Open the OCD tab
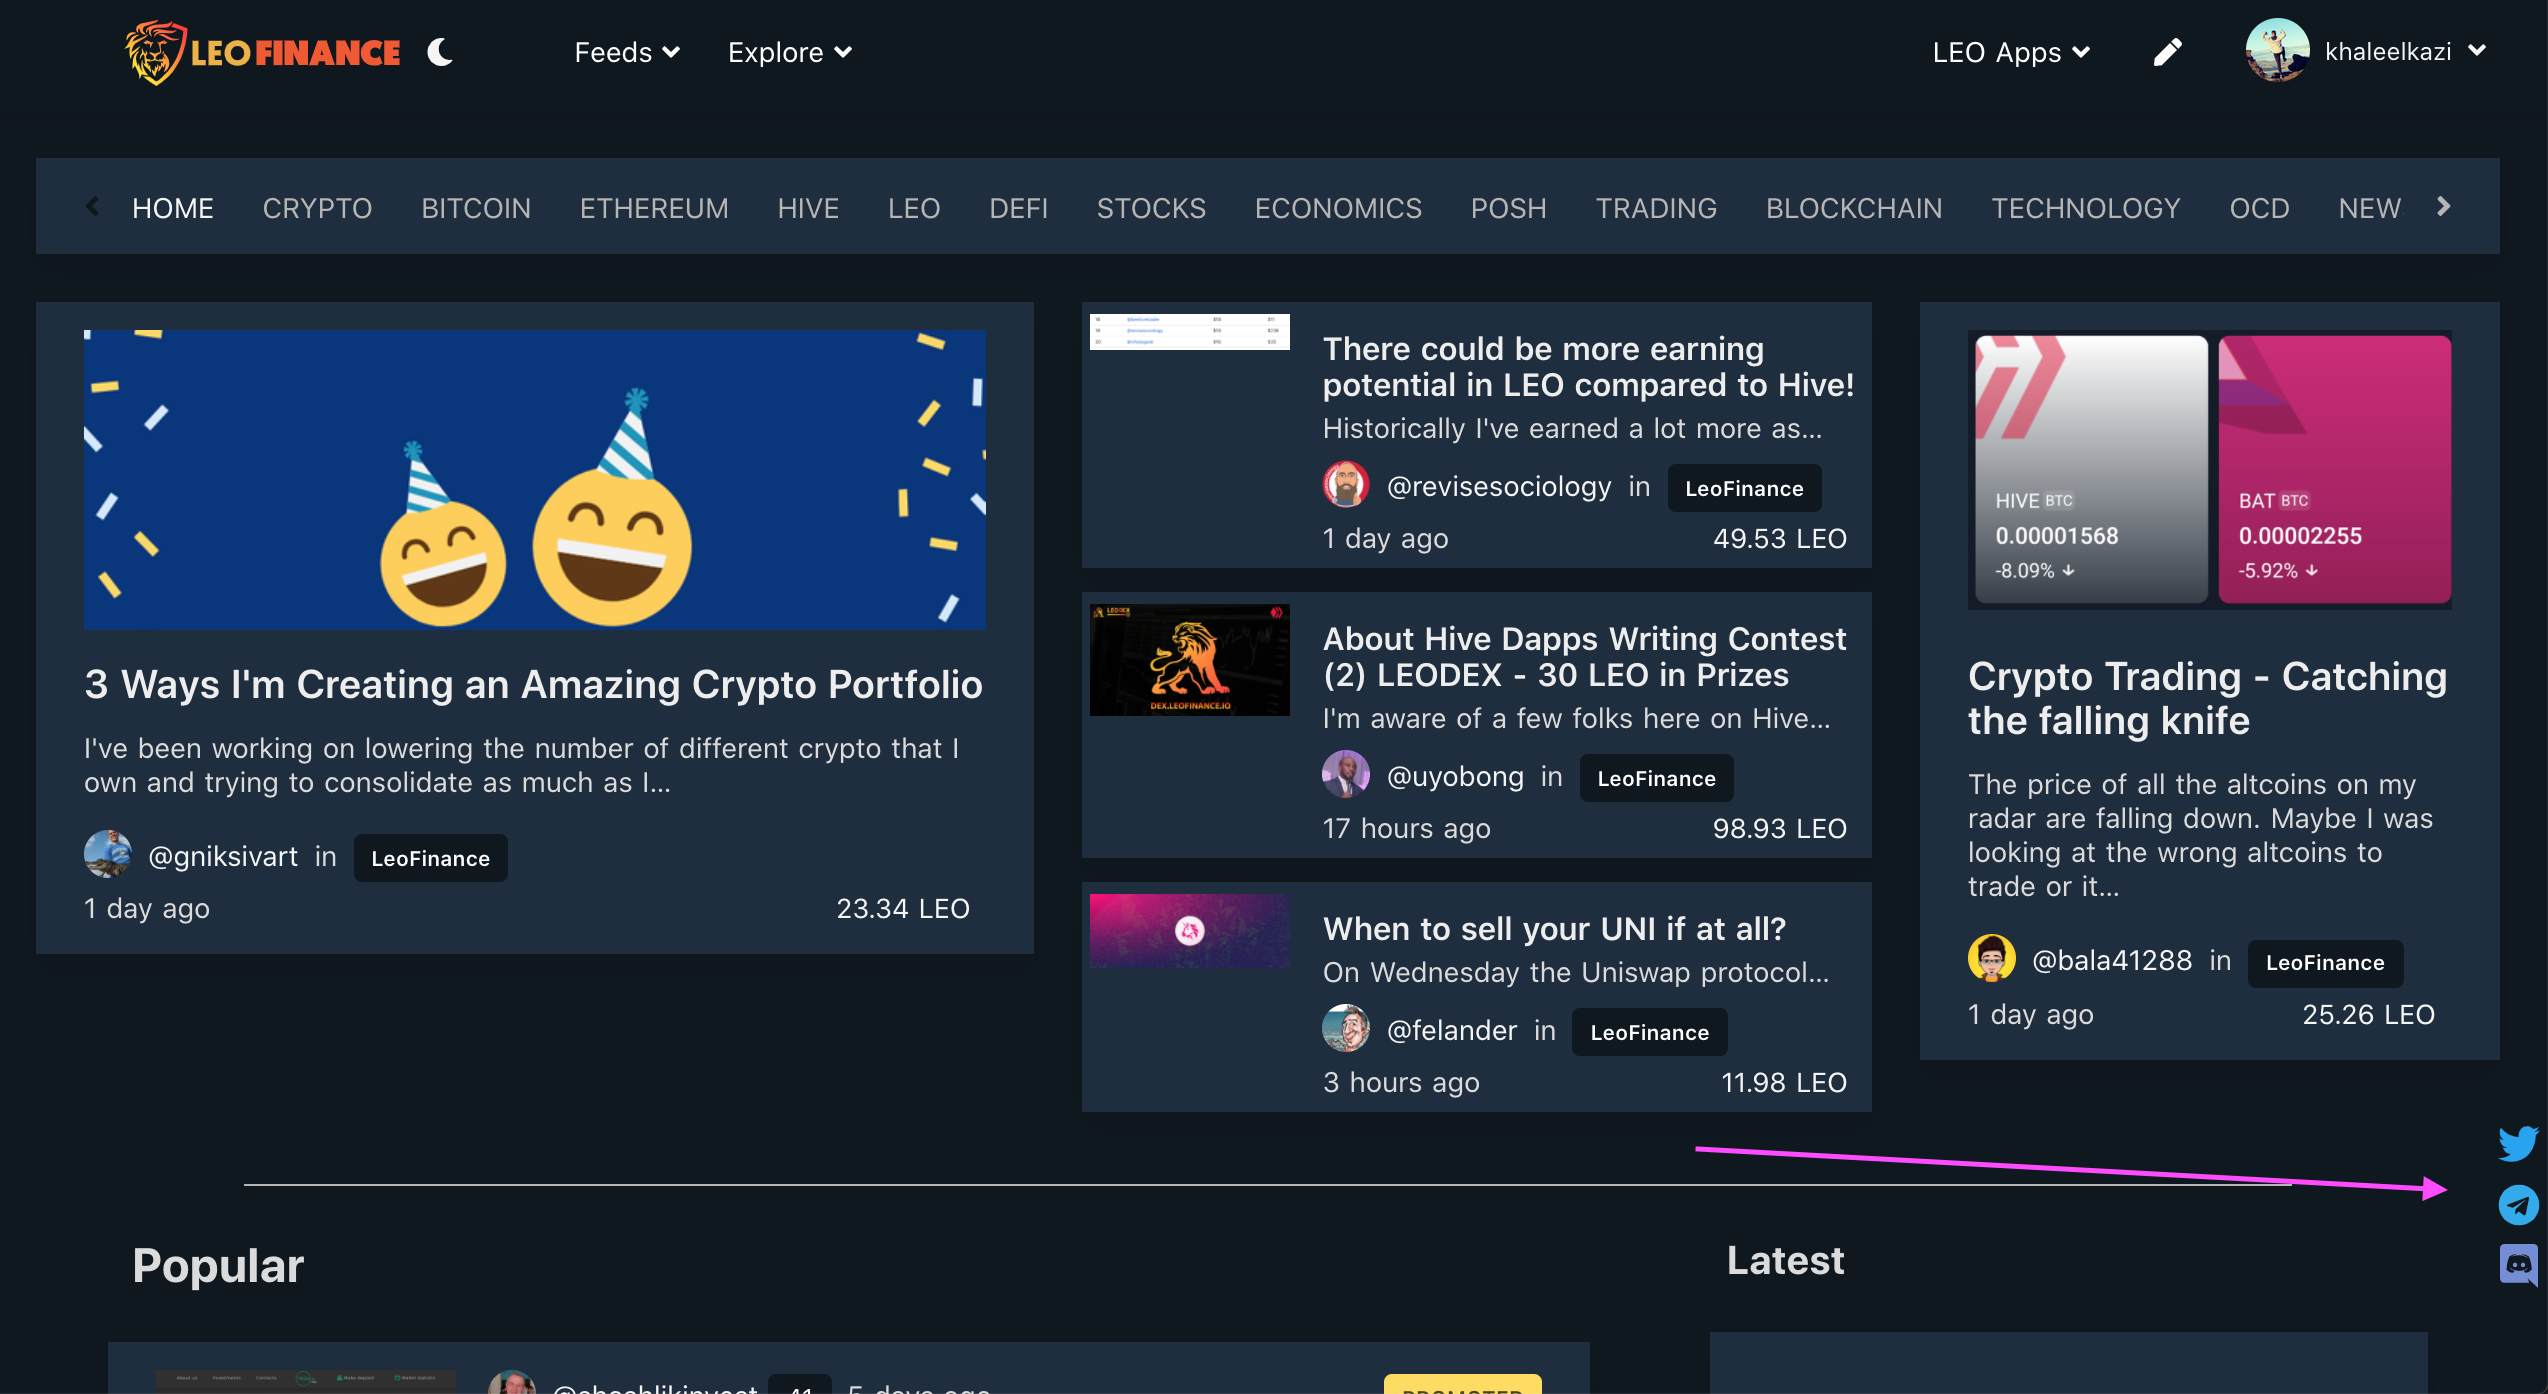This screenshot has width=2548, height=1394. coord(2259,208)
